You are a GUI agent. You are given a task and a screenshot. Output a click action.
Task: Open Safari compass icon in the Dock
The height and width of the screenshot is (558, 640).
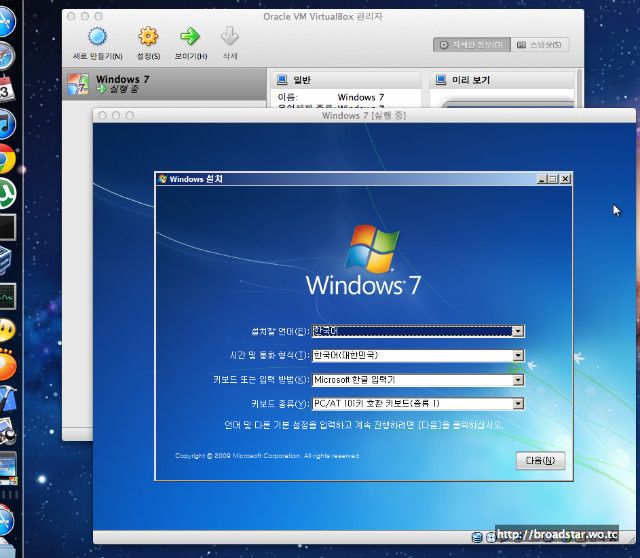pyautogui.click(x=6, y=56)
